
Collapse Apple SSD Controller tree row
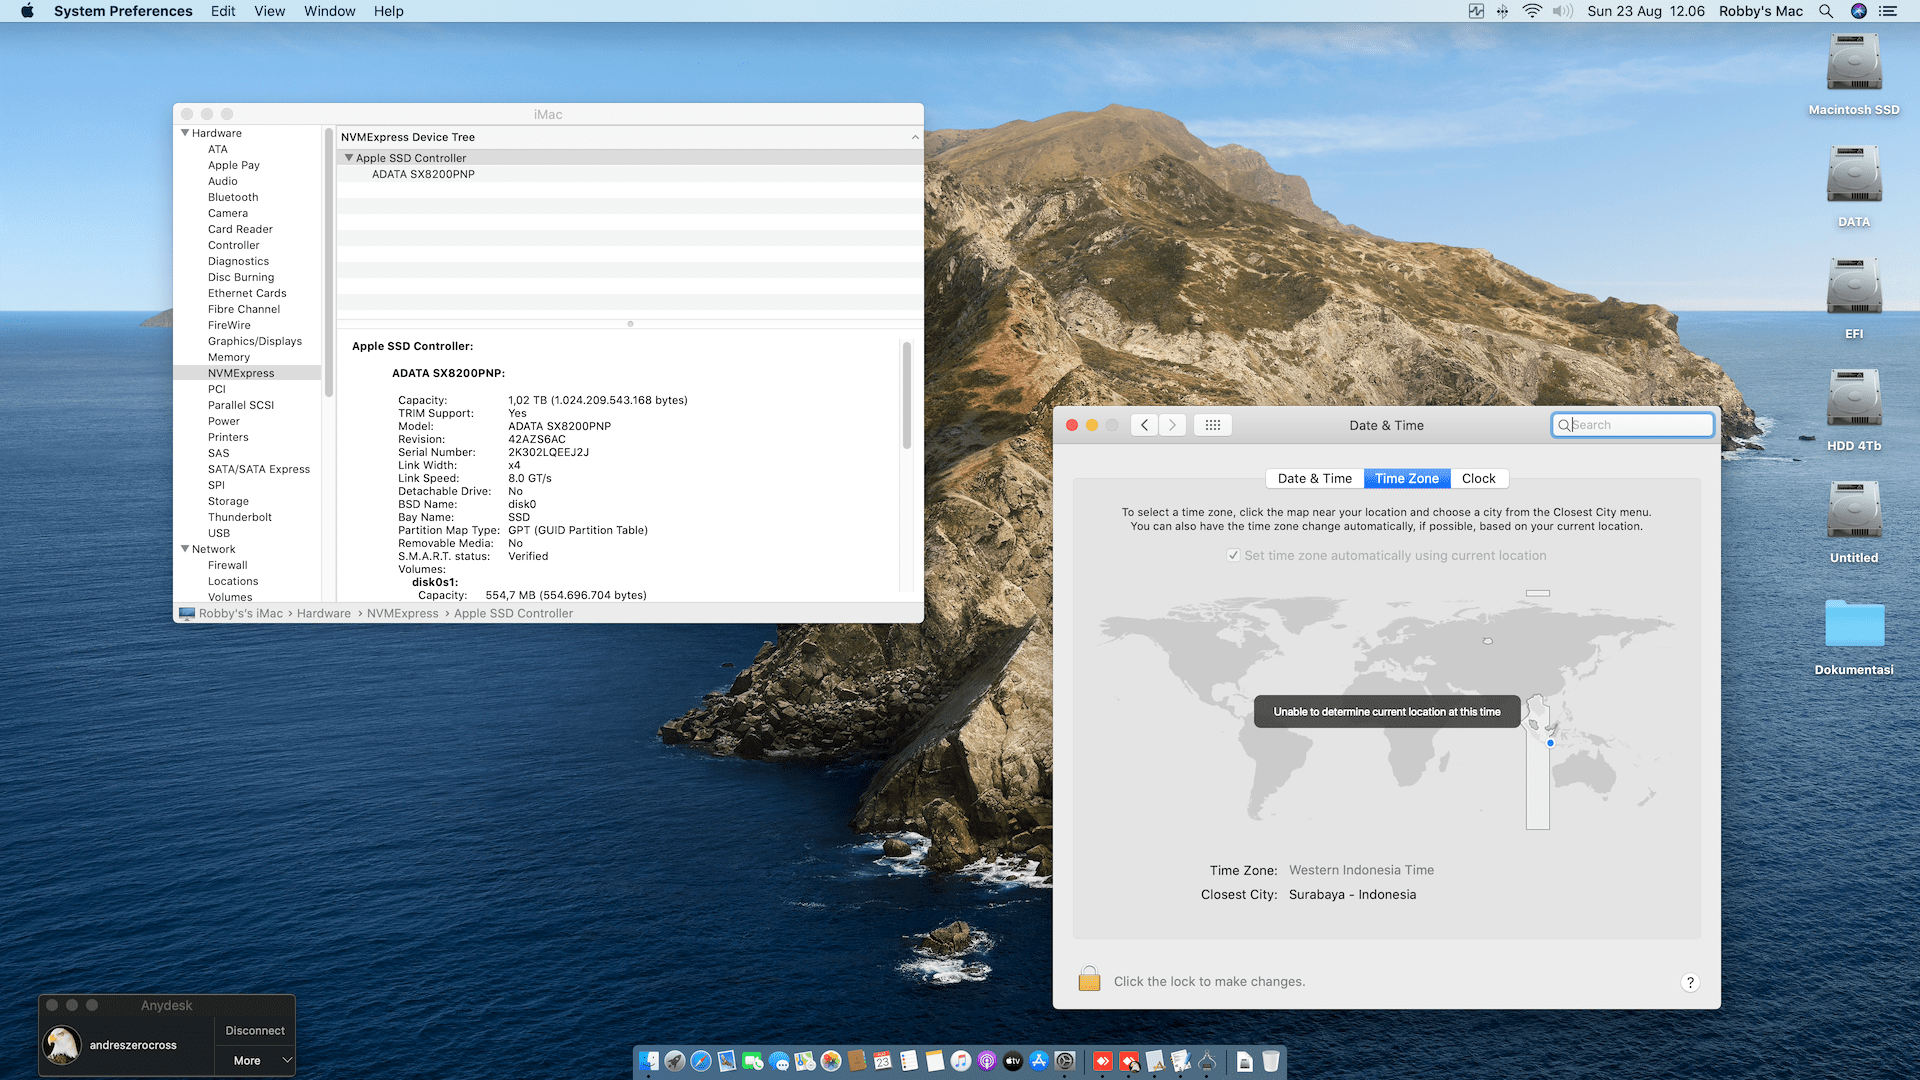click(349, 158)
